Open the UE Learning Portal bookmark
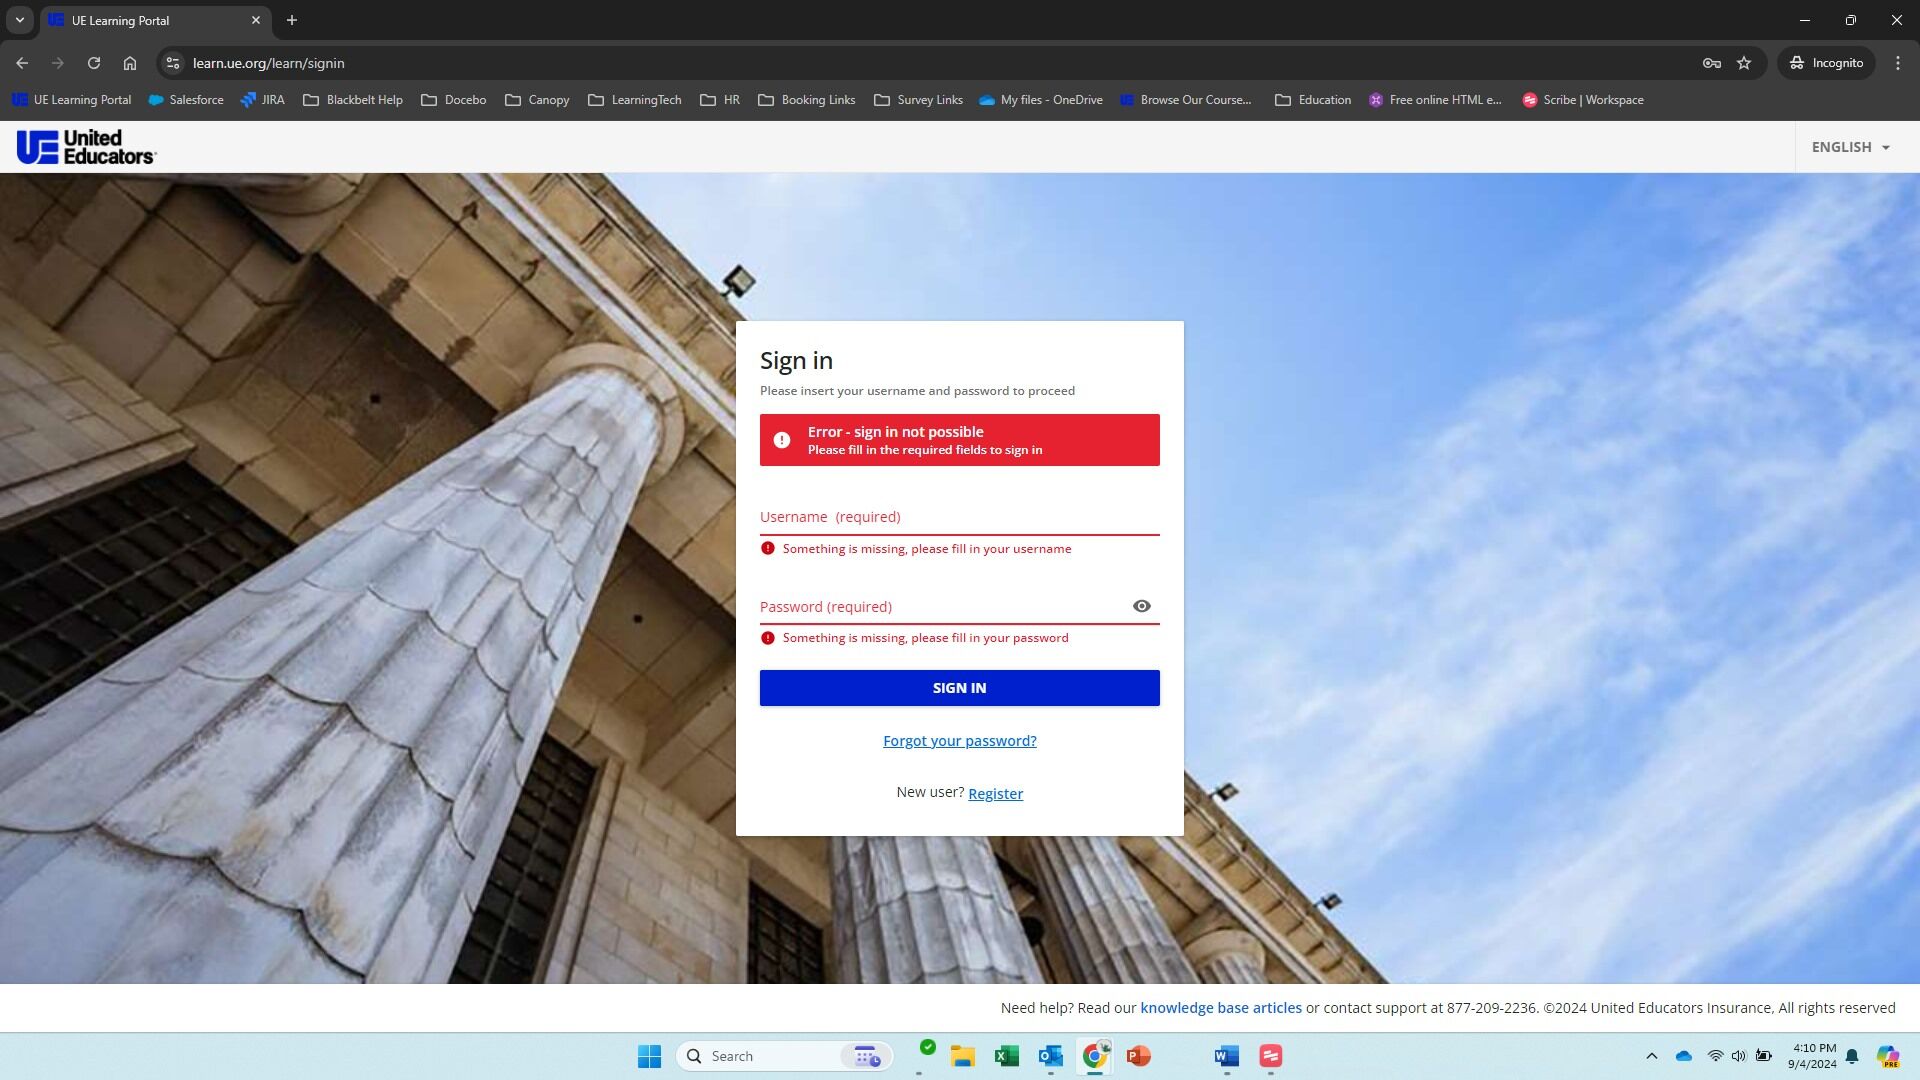This screenshot has width=1920, height=1080. click(72, 100)
